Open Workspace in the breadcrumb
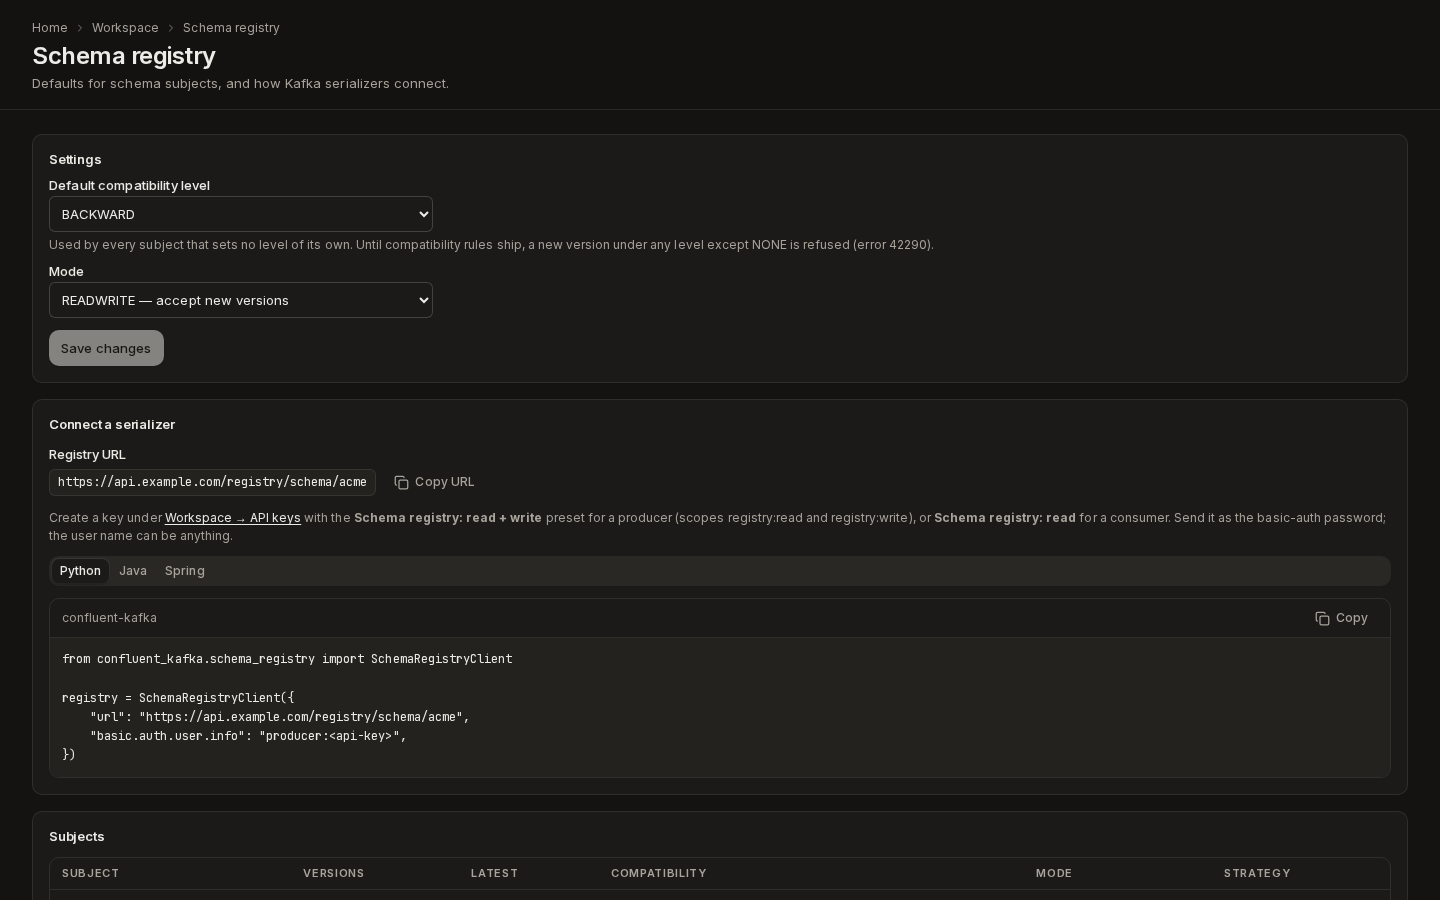1440x900 pixels. coord(125,28)
